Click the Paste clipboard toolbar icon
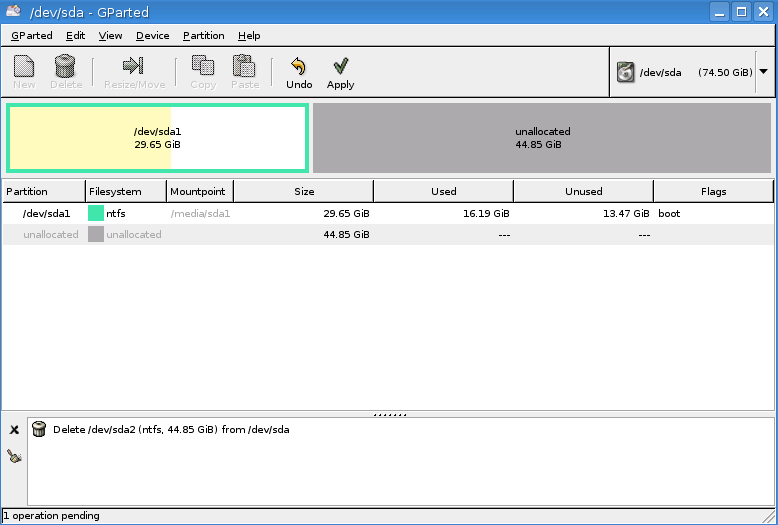This screenshot has width=778, height=525. 244,66
